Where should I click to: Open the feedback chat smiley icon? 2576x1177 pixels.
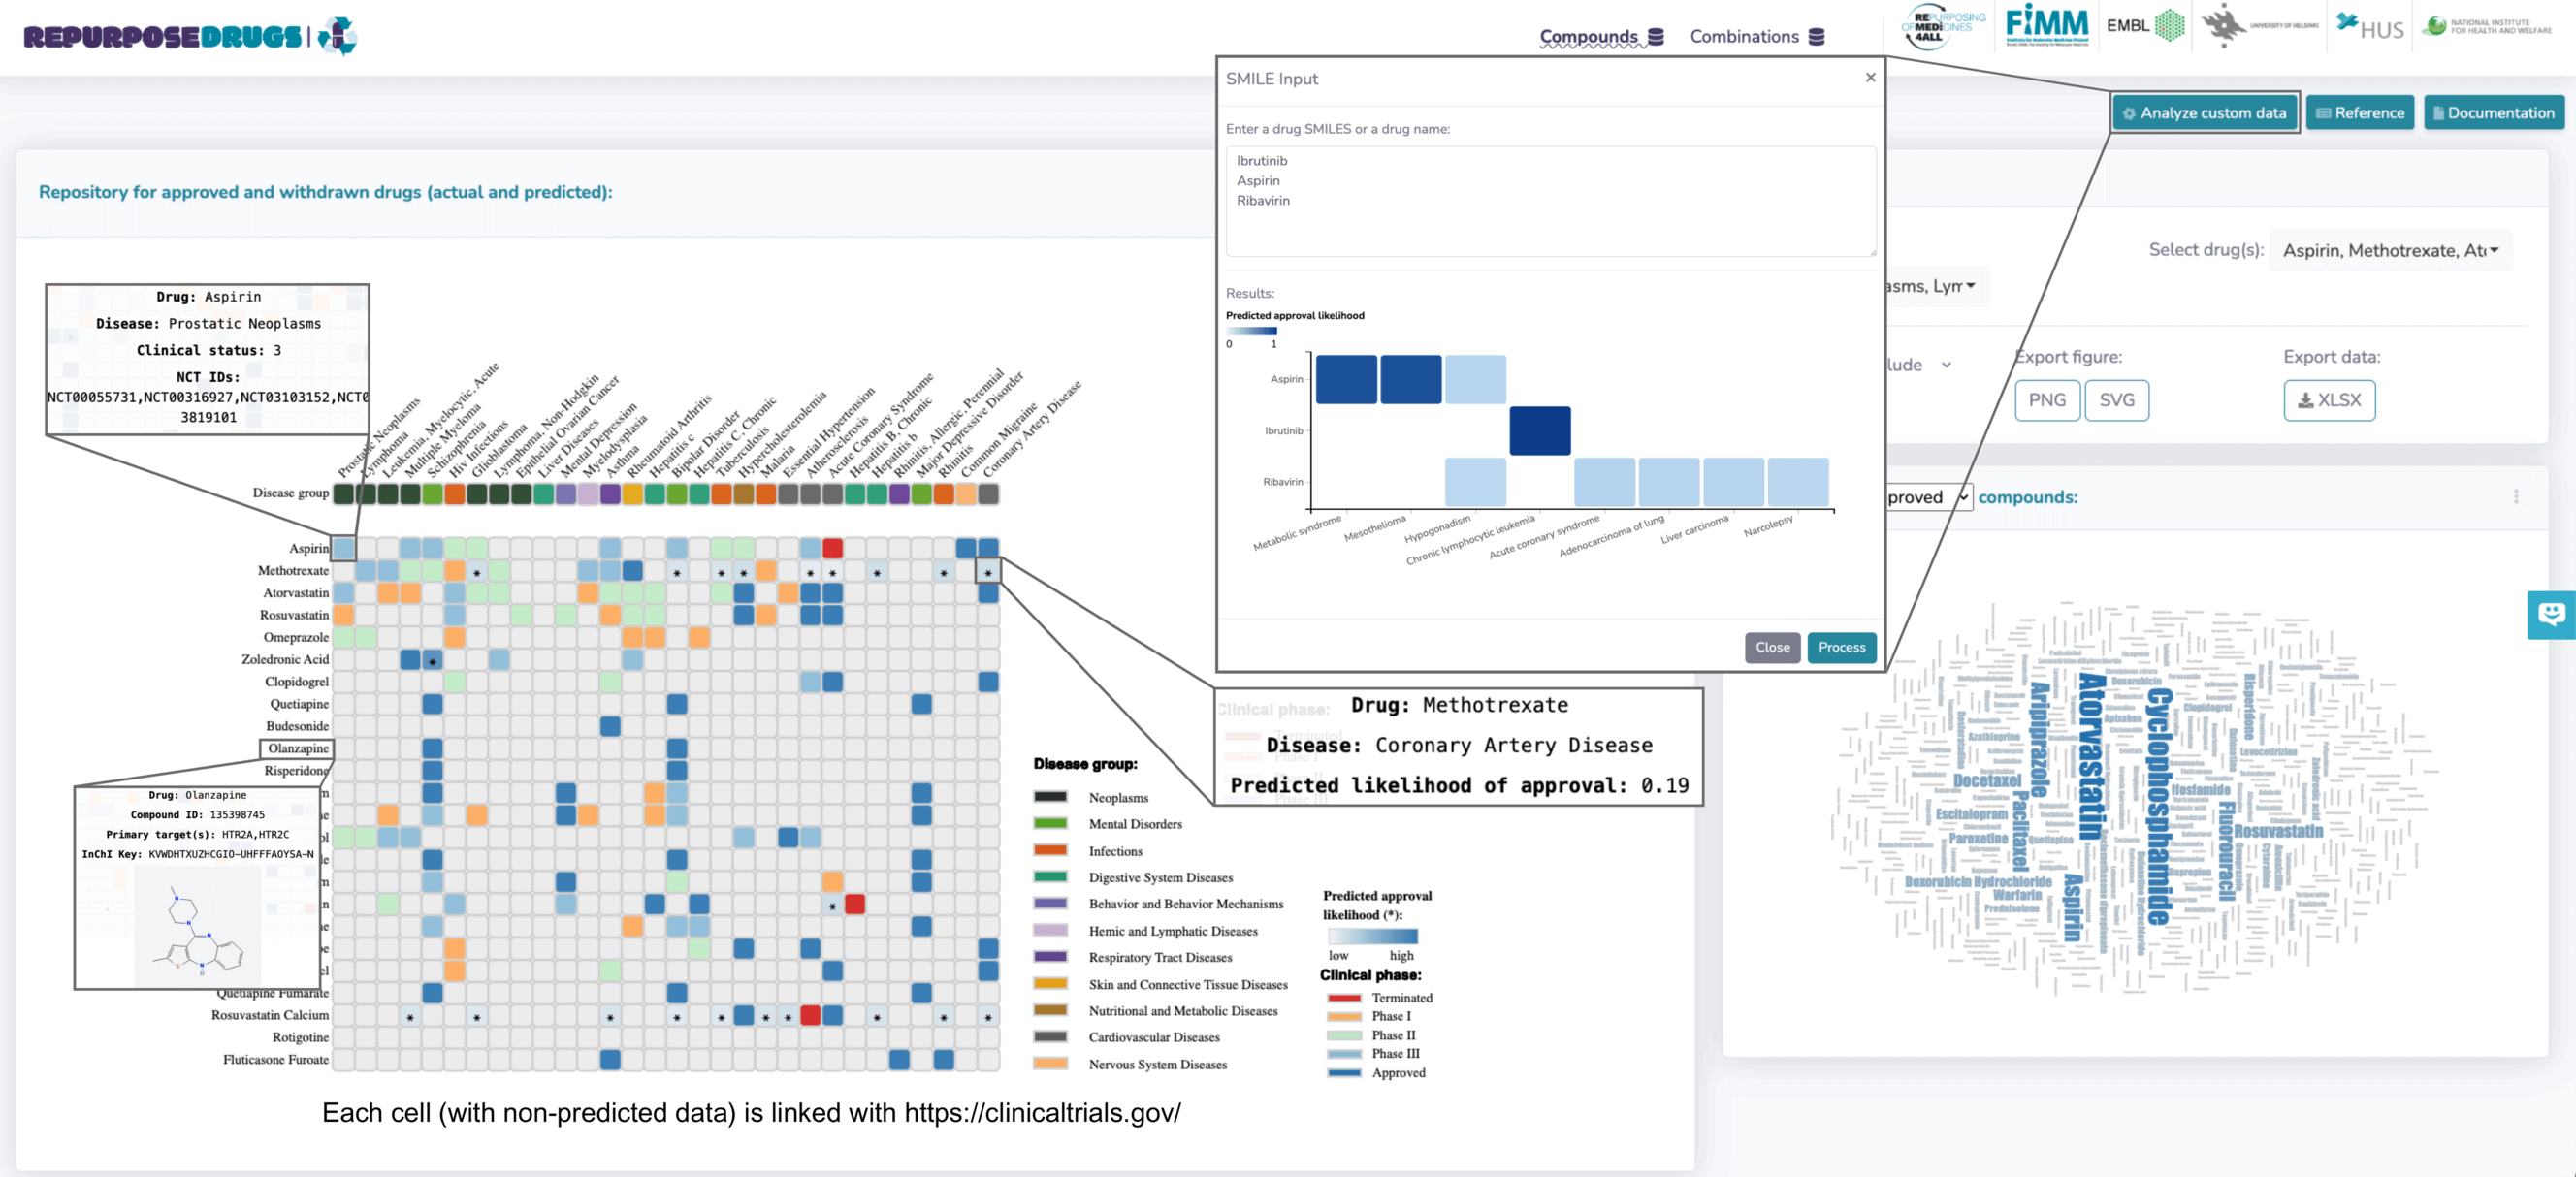coord(2551,614)
